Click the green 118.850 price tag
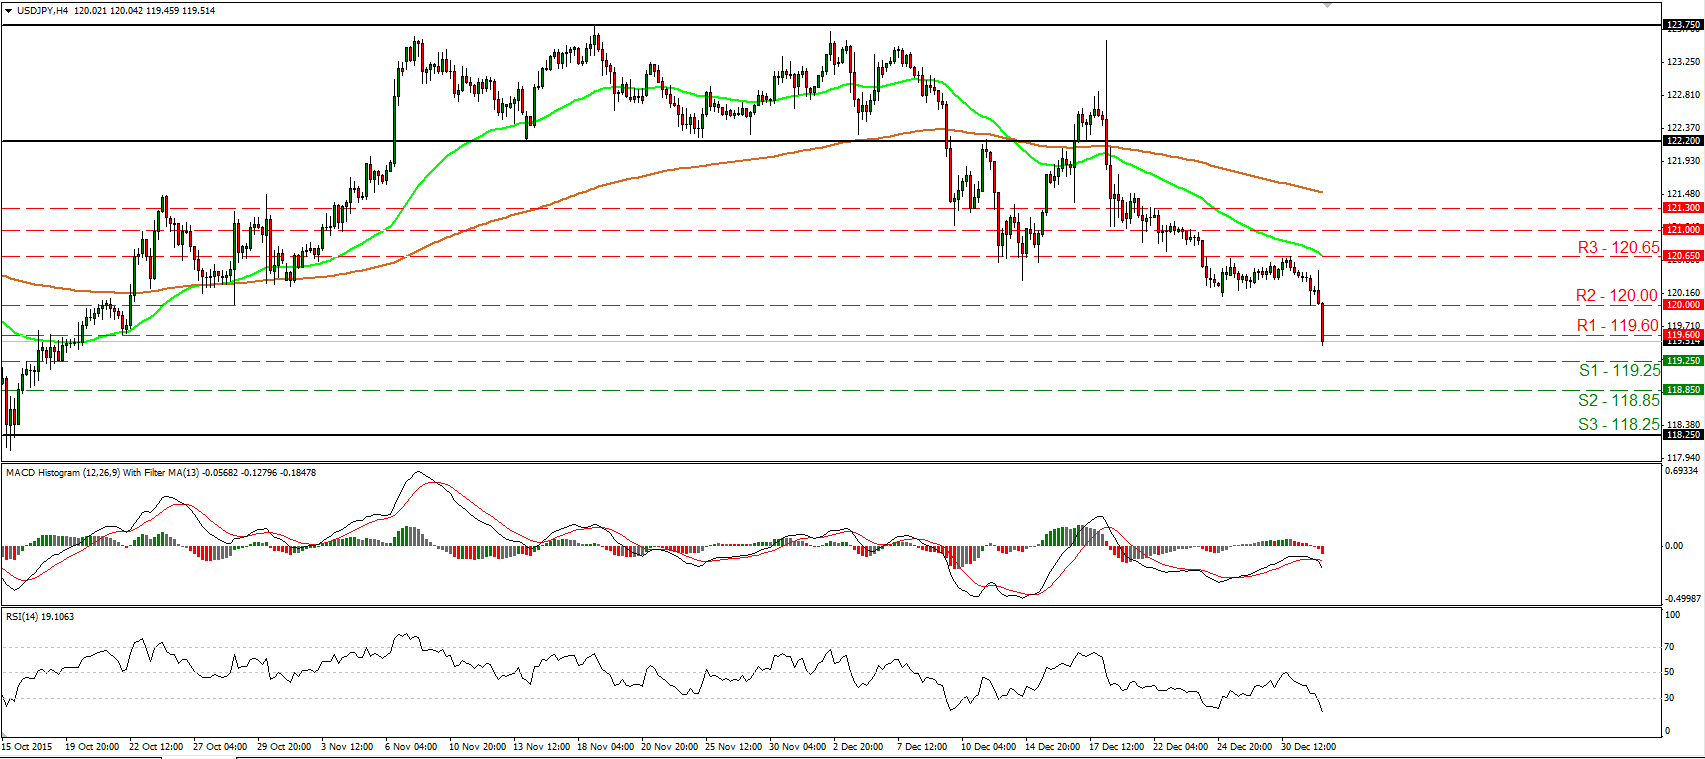Screen dimensions: 1705x759 (1682, 390)
